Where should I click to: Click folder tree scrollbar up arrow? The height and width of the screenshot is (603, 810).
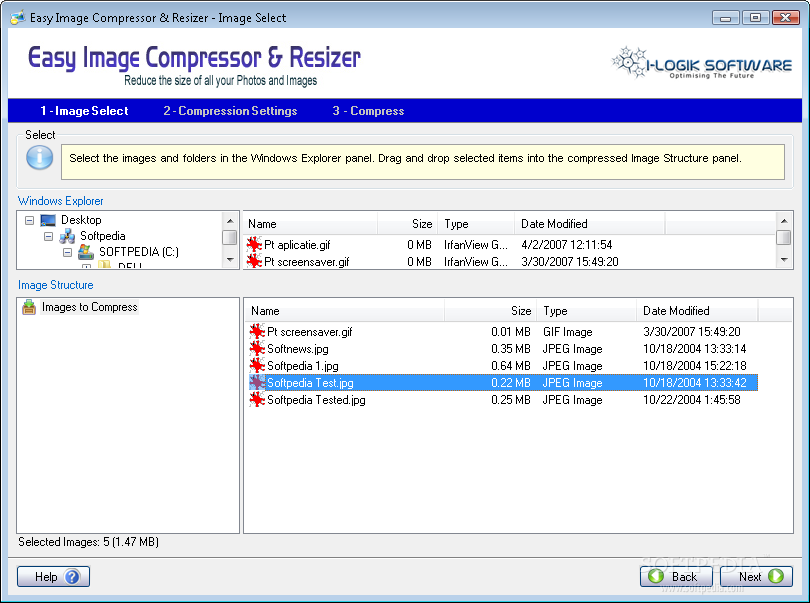pos(230,221)
